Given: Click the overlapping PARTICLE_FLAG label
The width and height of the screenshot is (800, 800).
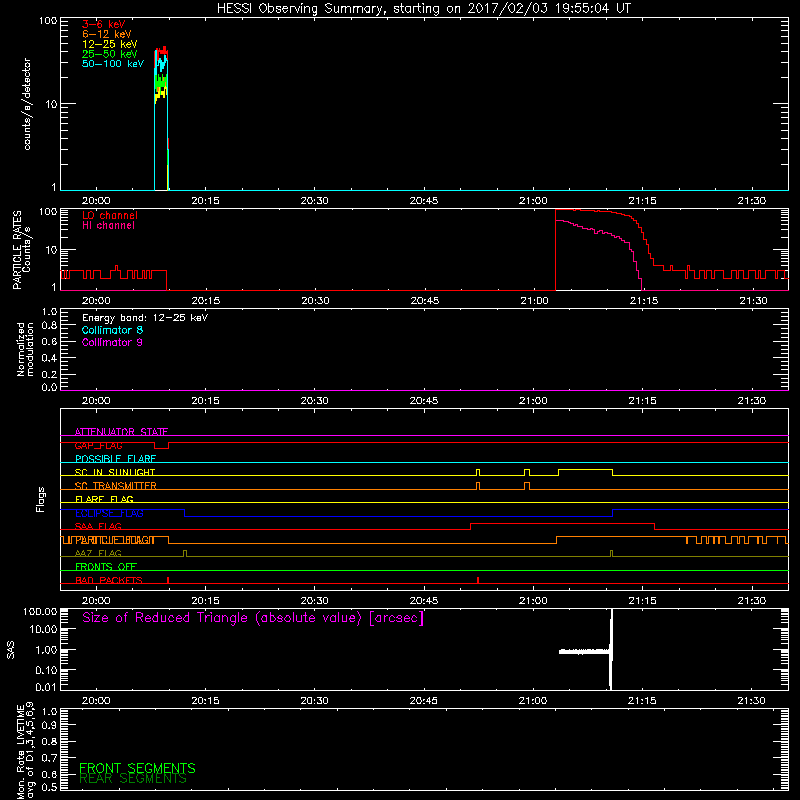Looking at the screenshot, I should pyautogui.click(x=115, y=540).
